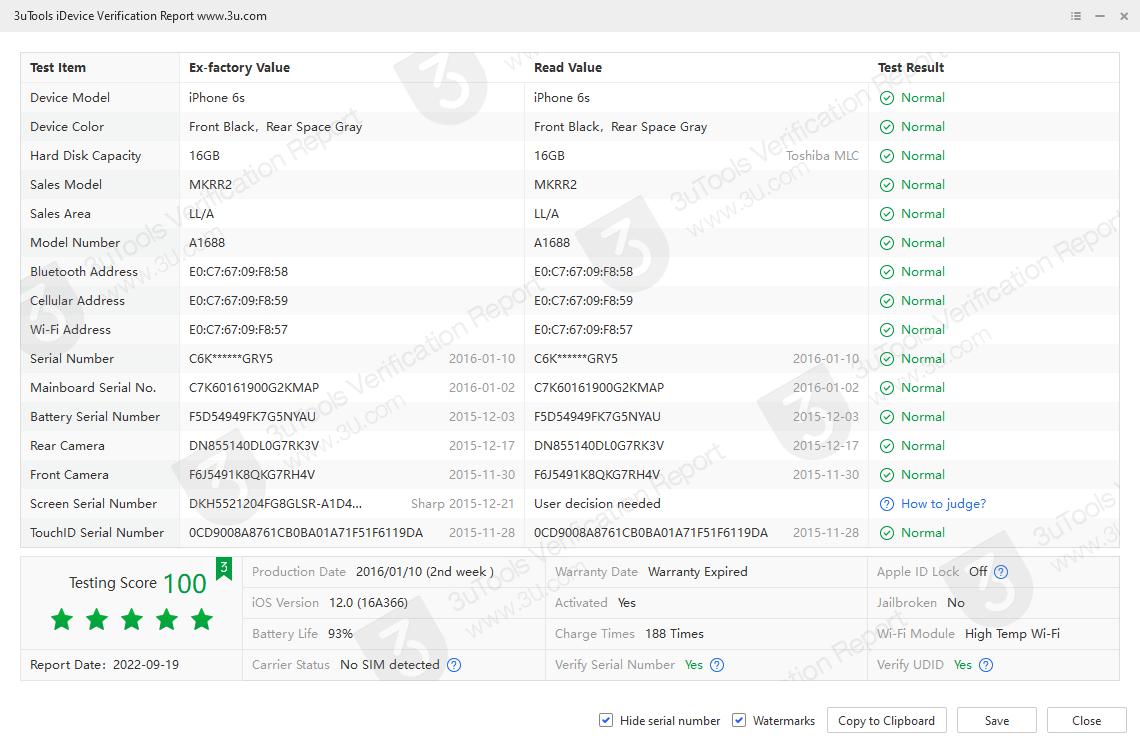Click the Carrier Status help question icon
The width and height of the screenshot is (1140, 749).
(x=454, y=665)
